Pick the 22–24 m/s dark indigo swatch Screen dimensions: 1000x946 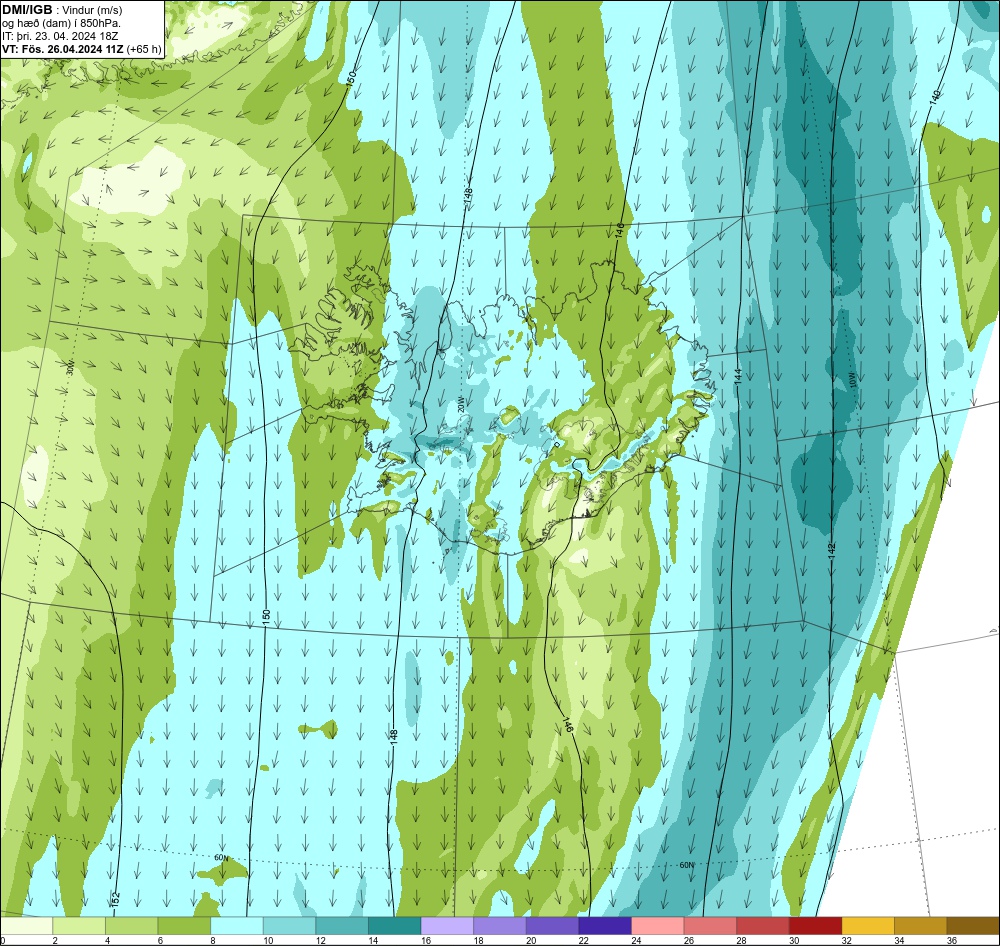(605, 926)
